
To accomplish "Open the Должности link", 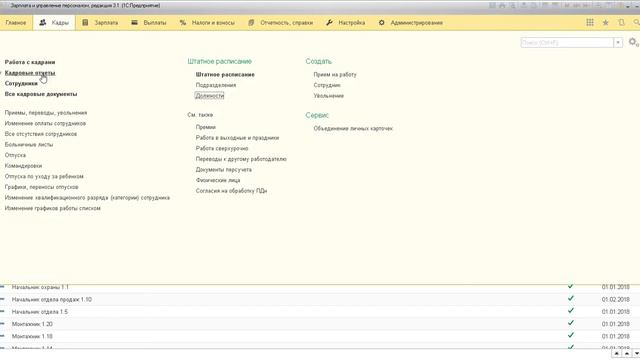I will (x=210, y=96).
